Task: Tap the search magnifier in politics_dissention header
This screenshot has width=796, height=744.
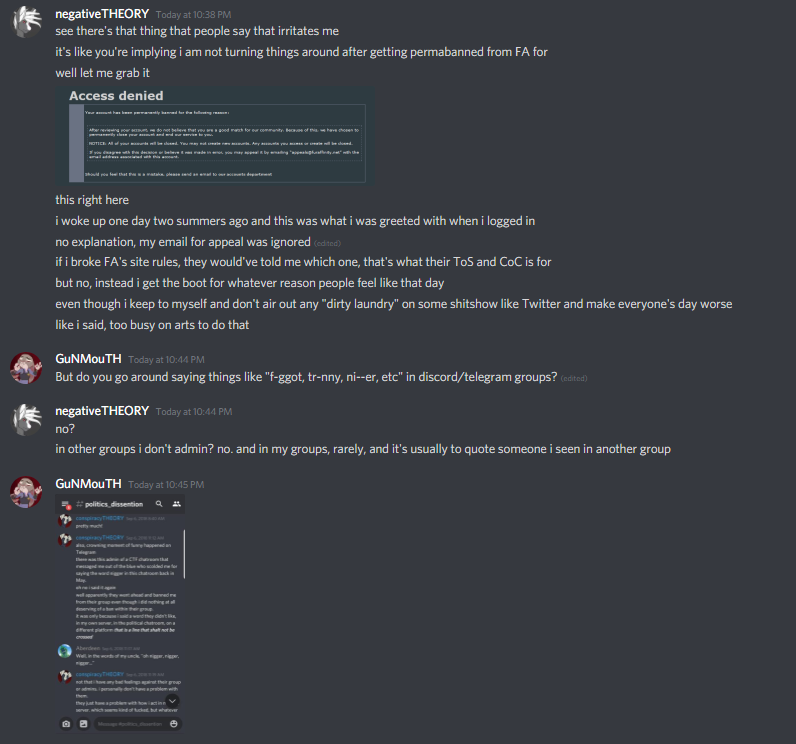Action: 159,504
